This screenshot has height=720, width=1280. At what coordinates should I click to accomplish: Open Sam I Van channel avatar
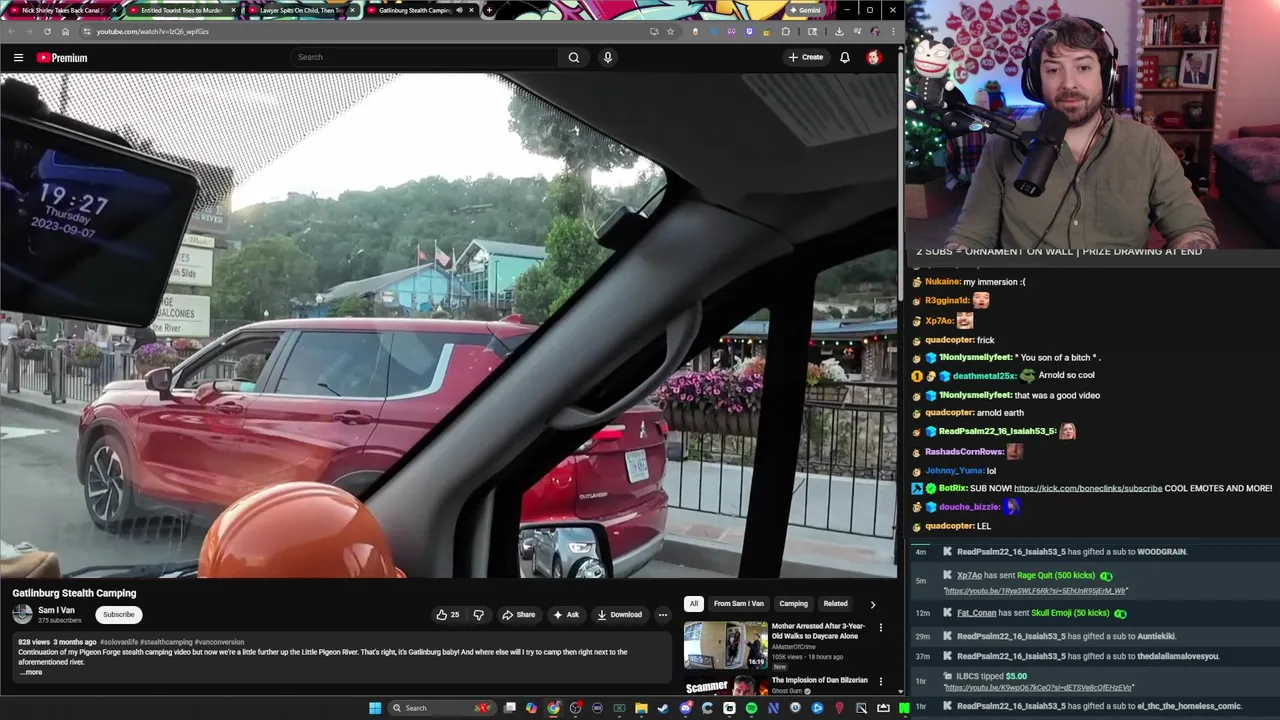pyautogui.click(x=22, y=615)
